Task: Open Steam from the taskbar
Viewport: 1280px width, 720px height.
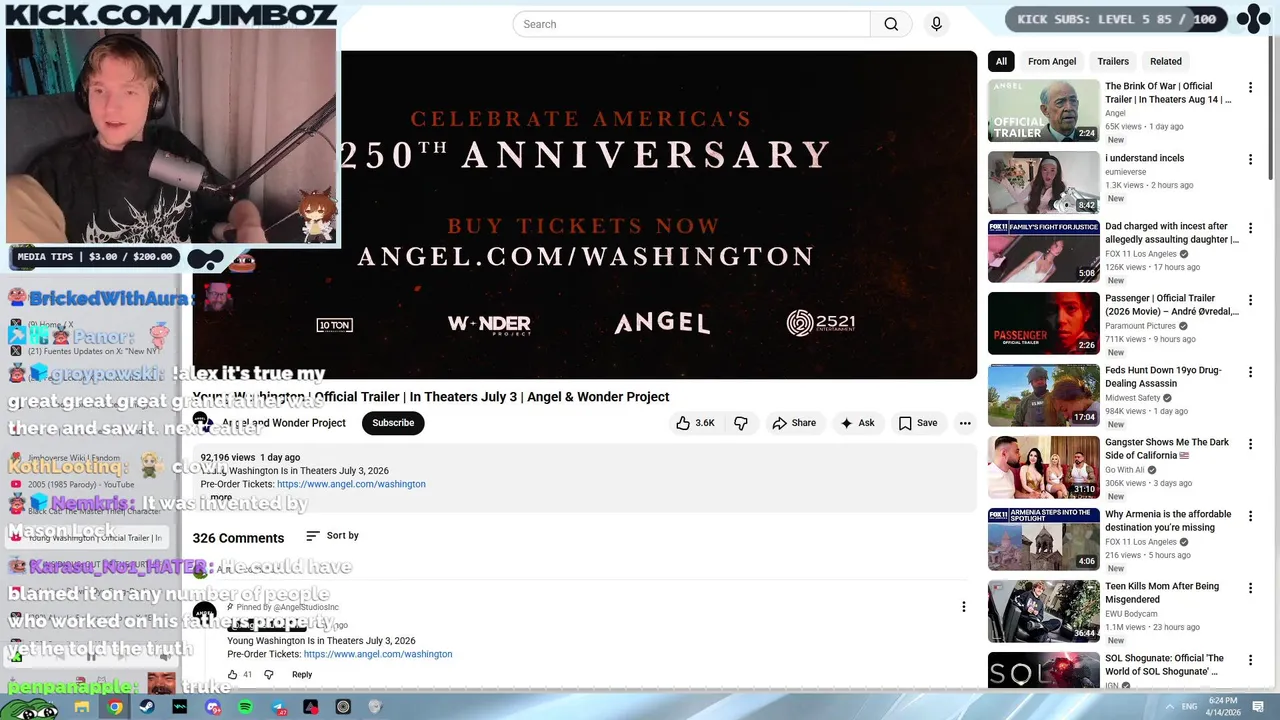Action: coord(147,707)
